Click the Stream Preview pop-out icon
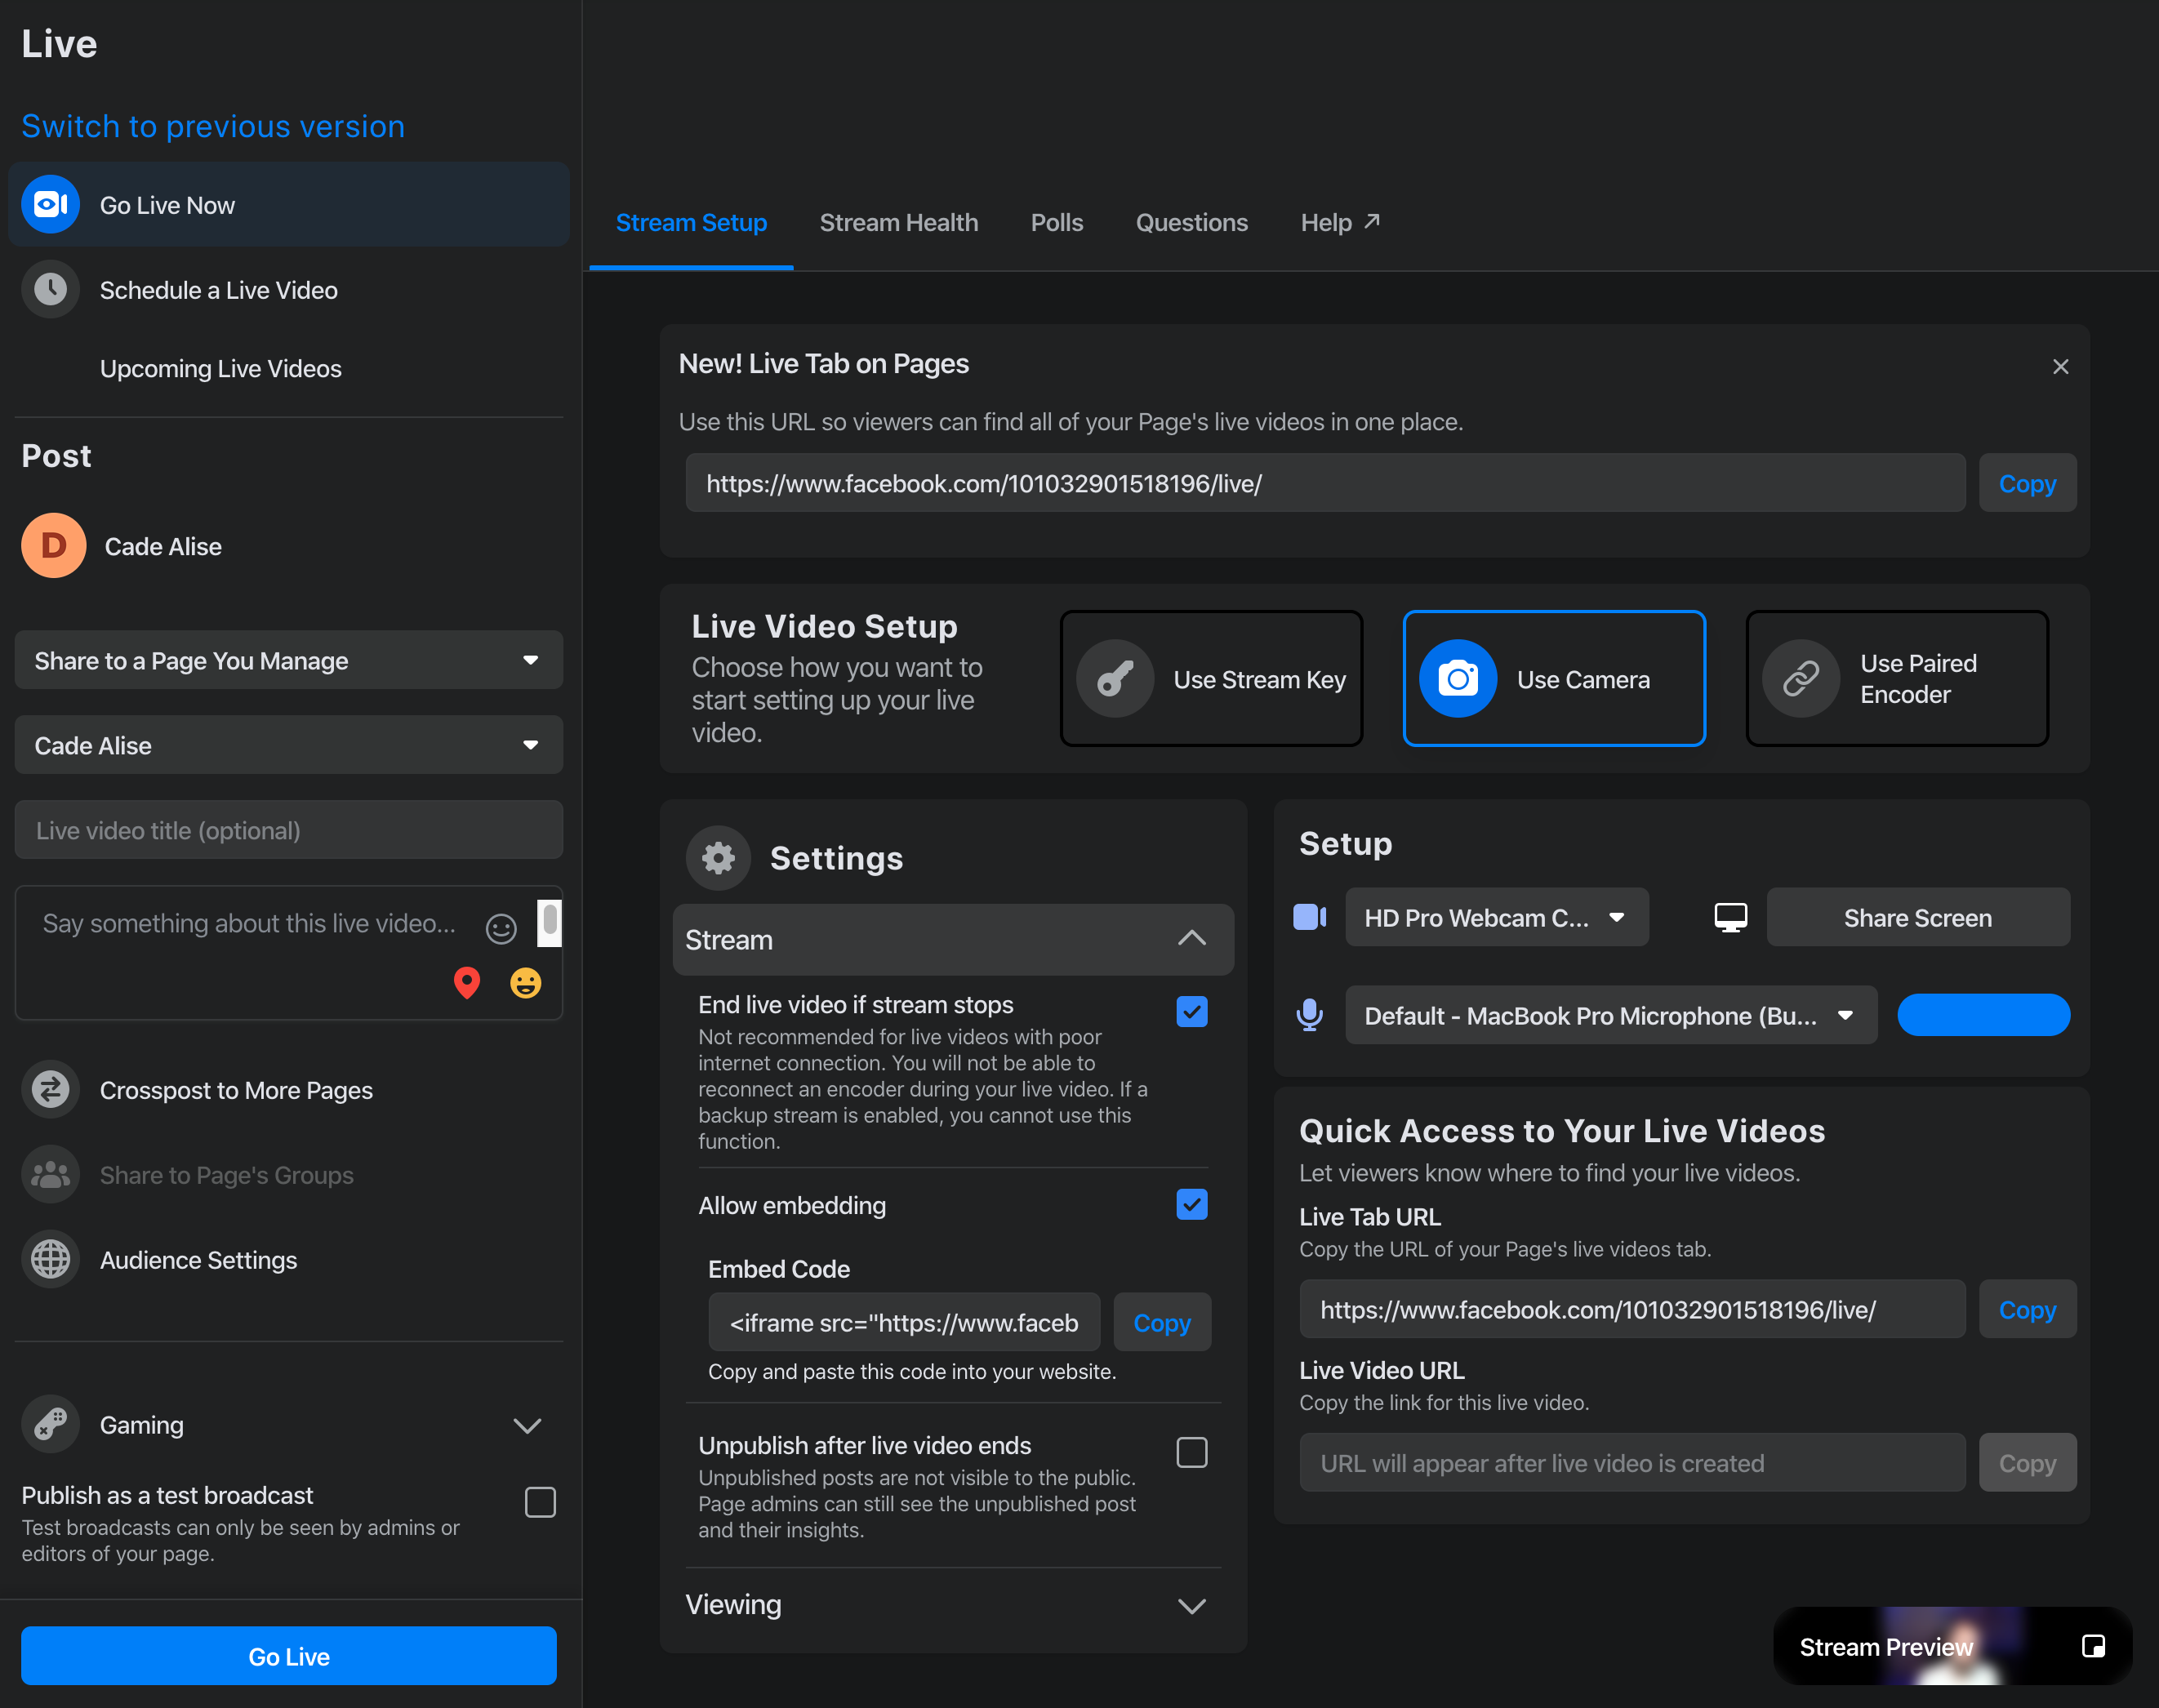 pyautogui.click(x=2093, y=1647)
